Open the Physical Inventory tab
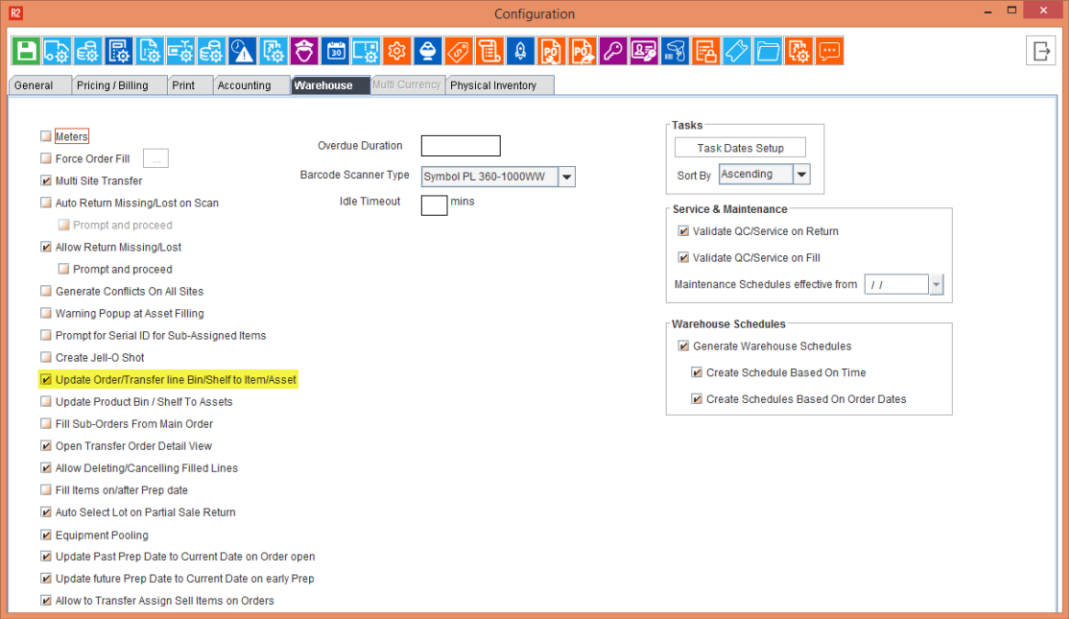The width and height of the screenshot is (1069, 619). [x=494, y=86]
